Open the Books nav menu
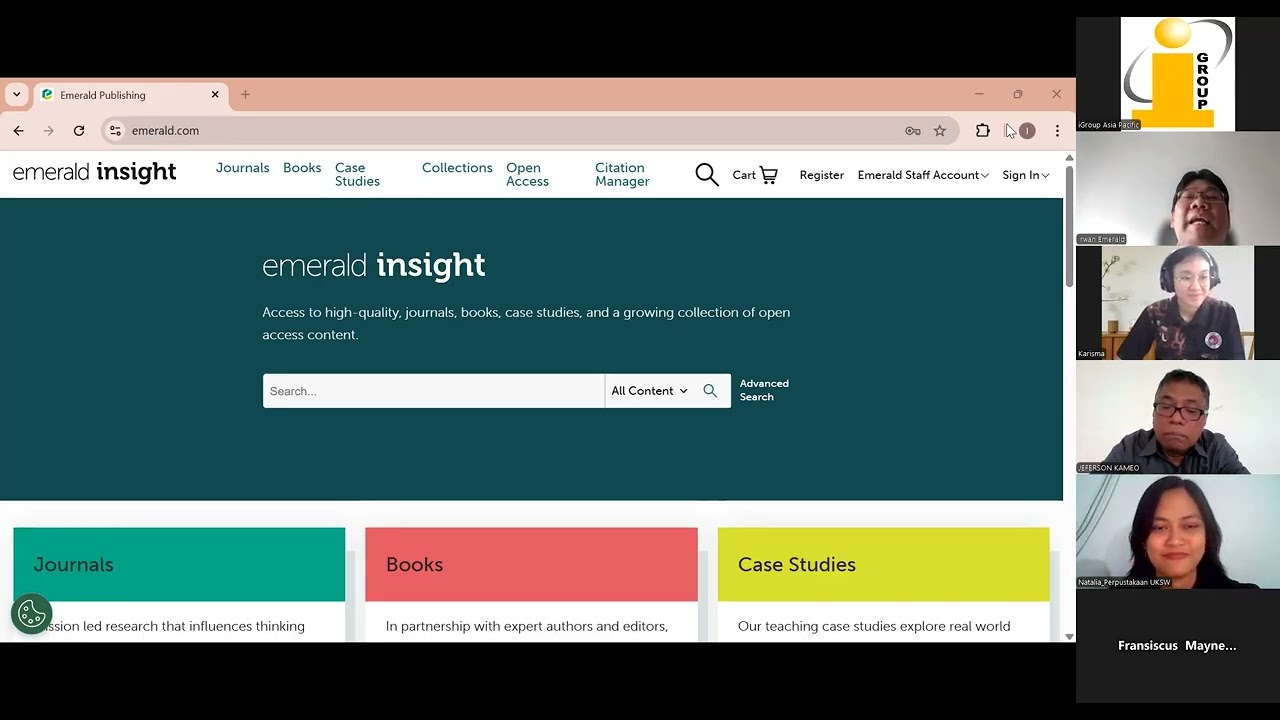 pos(302,168)
